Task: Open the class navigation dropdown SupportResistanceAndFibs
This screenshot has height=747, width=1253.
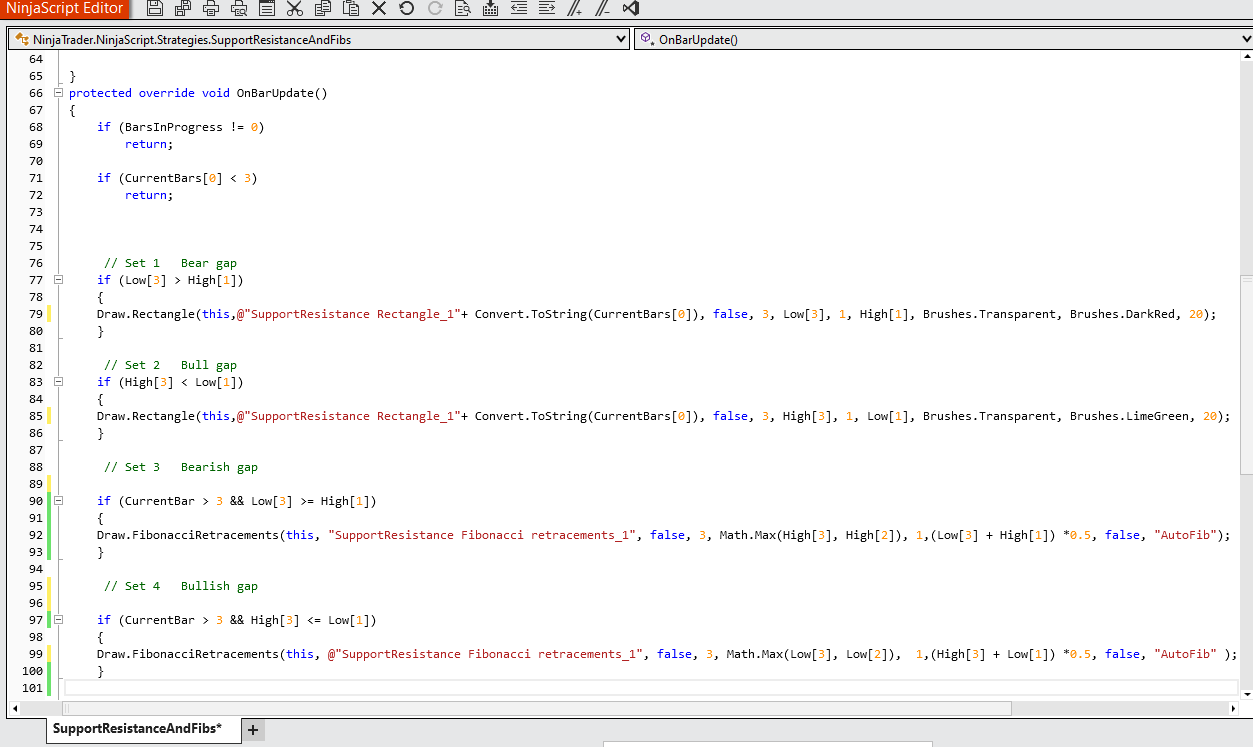Action: pos(319,40)
